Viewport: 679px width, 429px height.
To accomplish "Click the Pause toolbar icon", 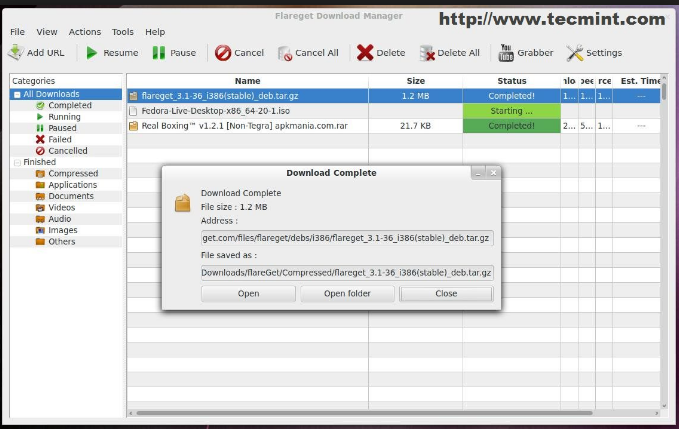I will (x=158, y=53).
